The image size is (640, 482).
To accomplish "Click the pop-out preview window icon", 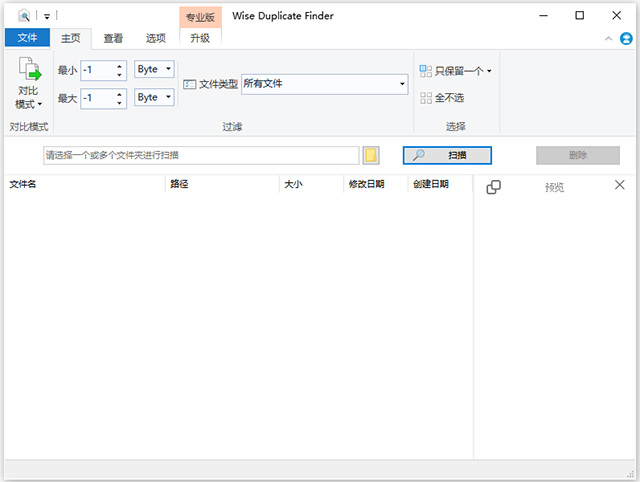I will click(493, 187).
